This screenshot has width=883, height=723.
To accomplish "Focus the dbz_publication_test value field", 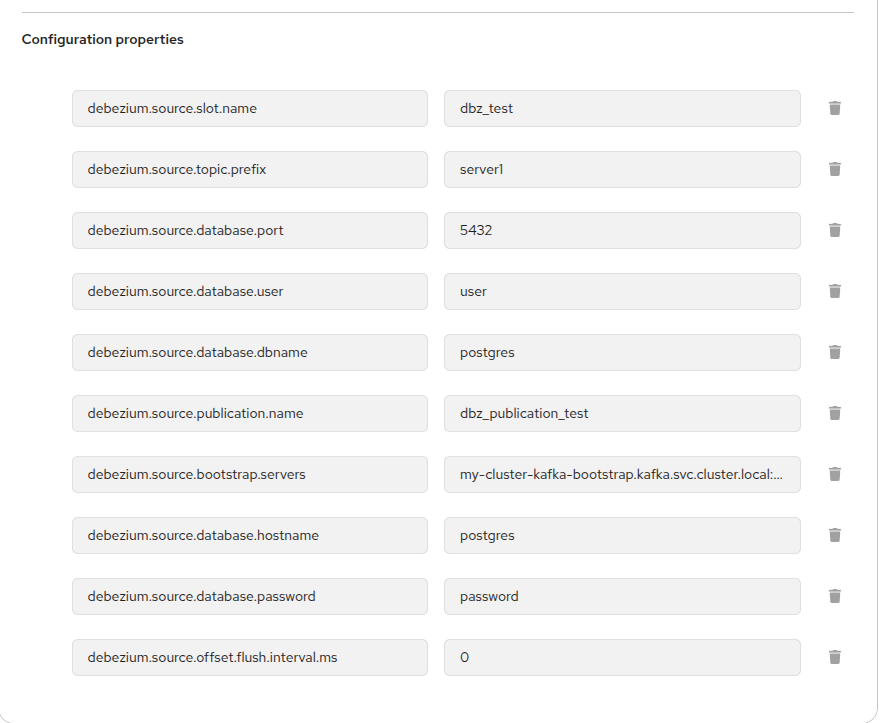I will [x=621, y=413].
